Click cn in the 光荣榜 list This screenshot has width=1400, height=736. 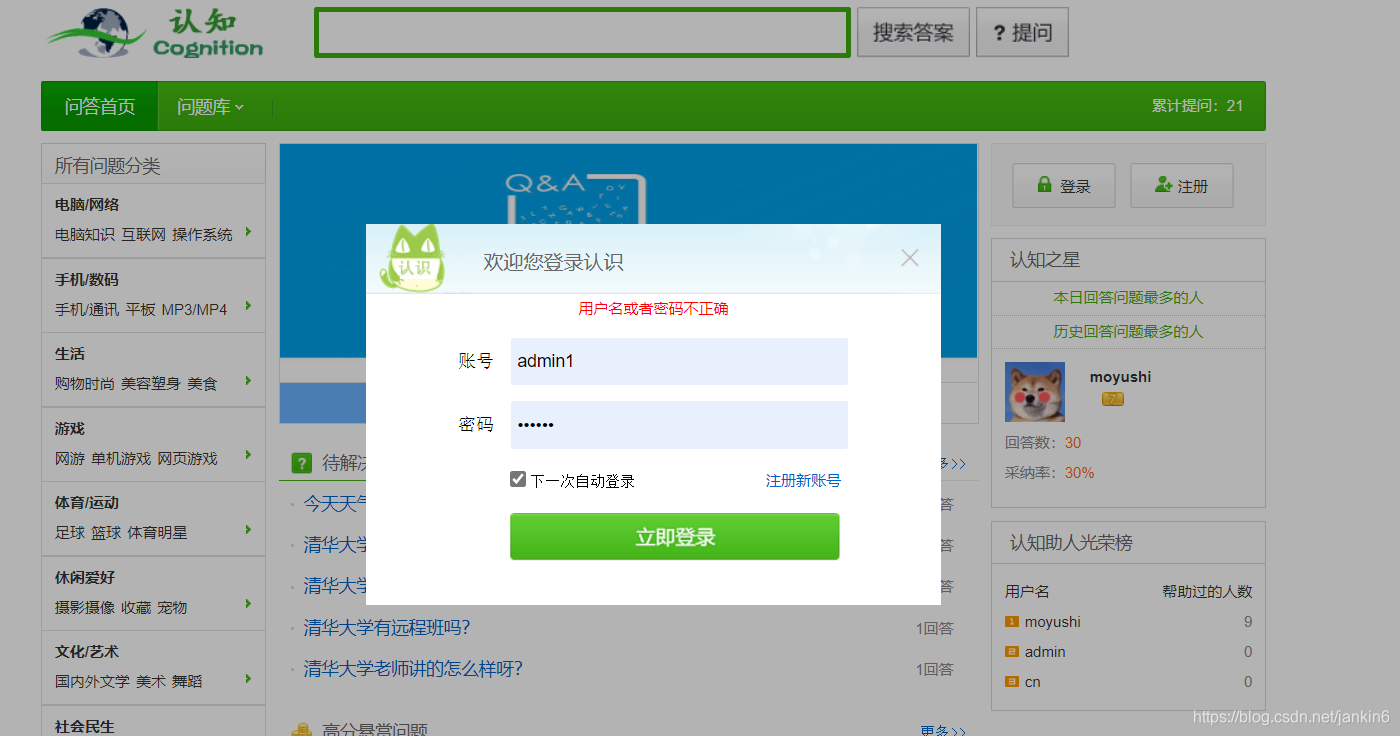tap(1033, 682)
